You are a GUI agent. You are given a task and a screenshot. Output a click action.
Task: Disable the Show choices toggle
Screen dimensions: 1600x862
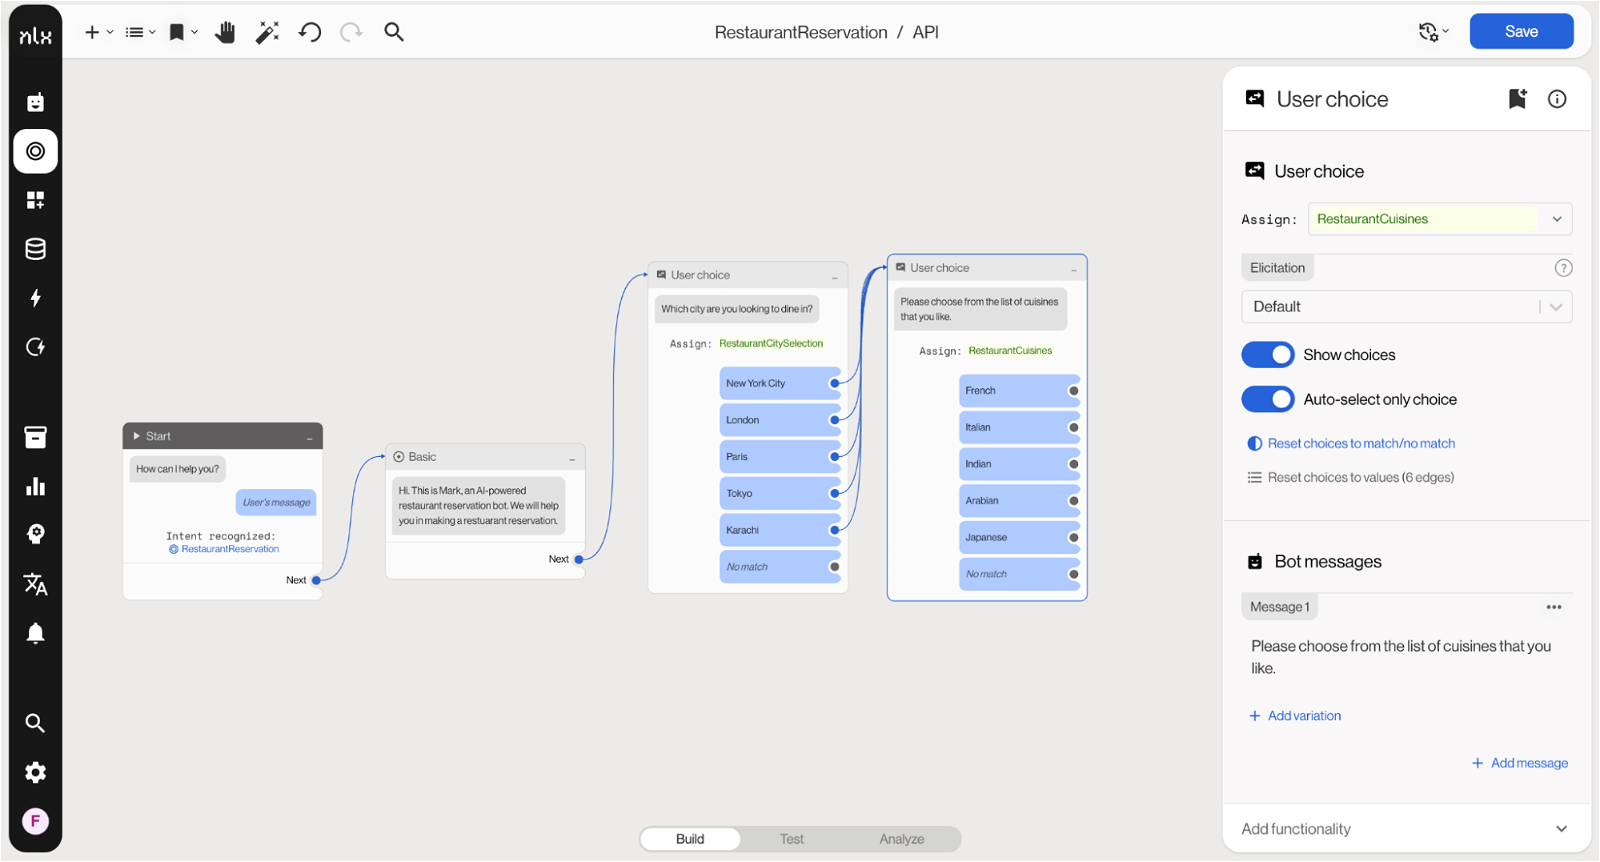click(1267, 355)
